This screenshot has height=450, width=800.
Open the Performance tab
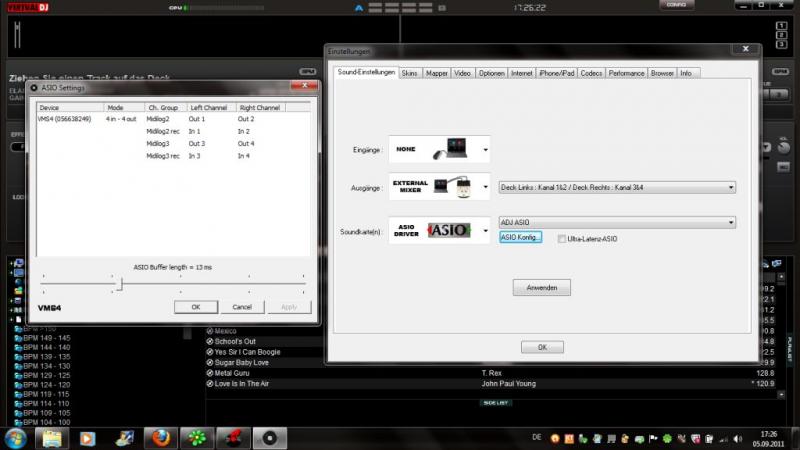[626, 73]
